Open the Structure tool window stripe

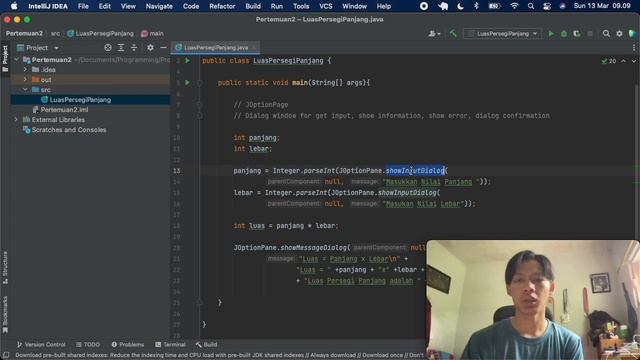click(5, 268)
